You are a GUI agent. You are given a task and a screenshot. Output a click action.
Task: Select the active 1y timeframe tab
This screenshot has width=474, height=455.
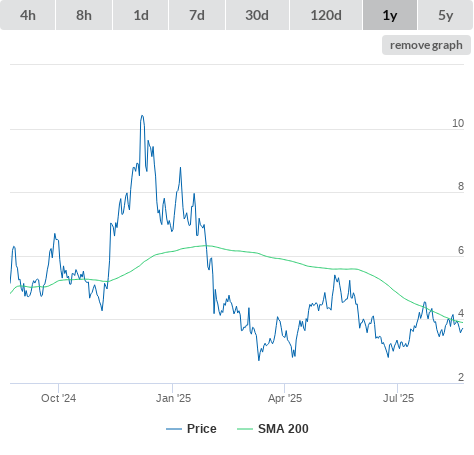click(390, 15)
